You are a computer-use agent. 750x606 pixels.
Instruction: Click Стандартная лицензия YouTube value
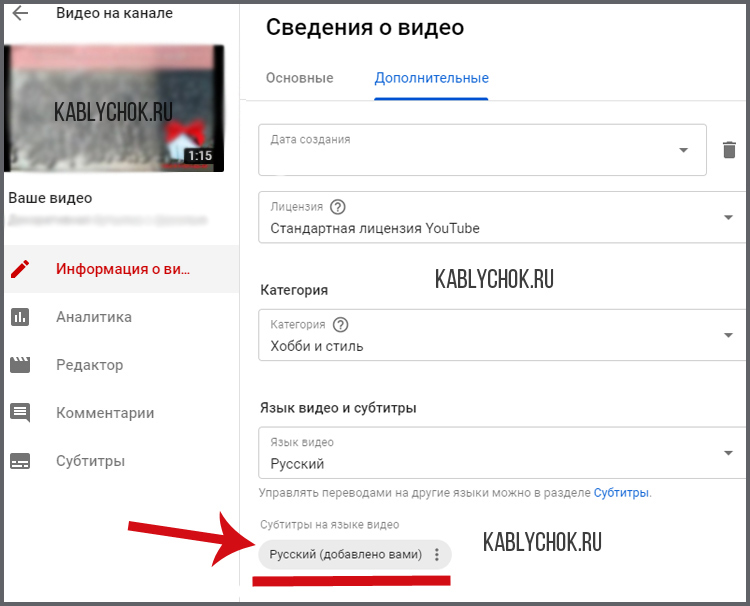coord(375,228)
